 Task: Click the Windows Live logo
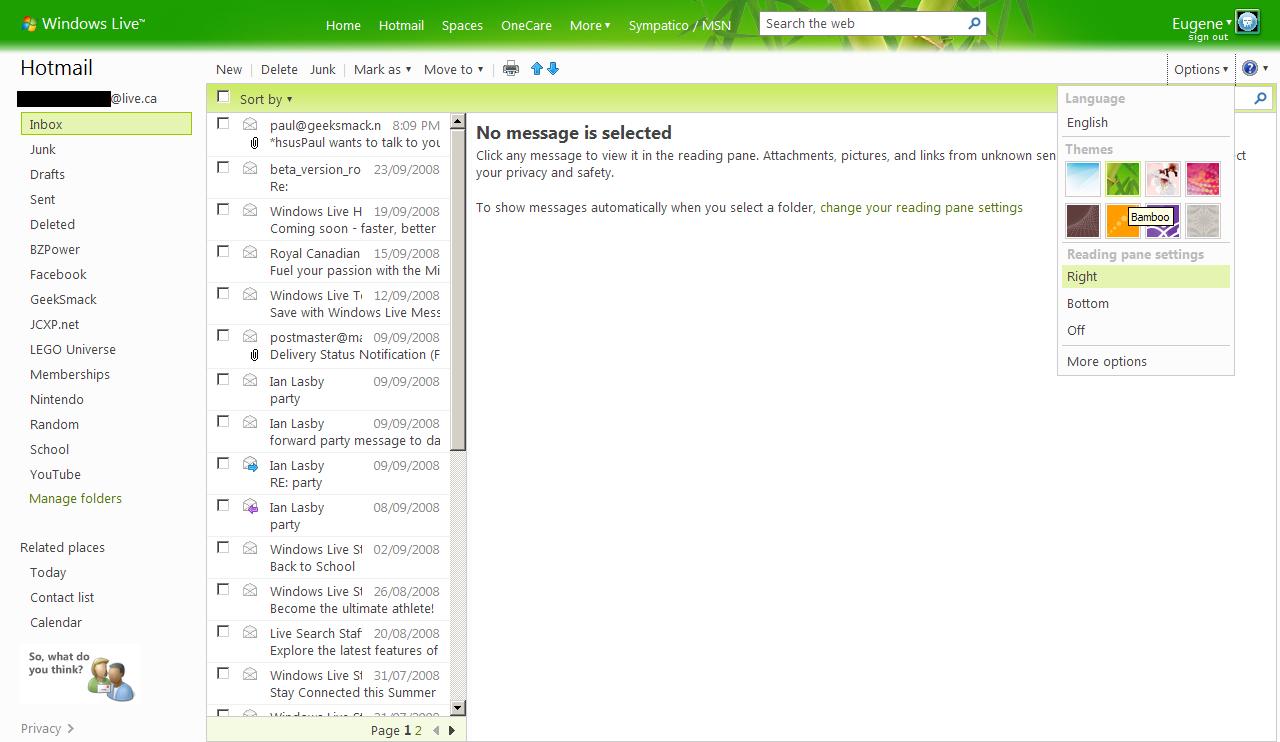pos(83,24)
